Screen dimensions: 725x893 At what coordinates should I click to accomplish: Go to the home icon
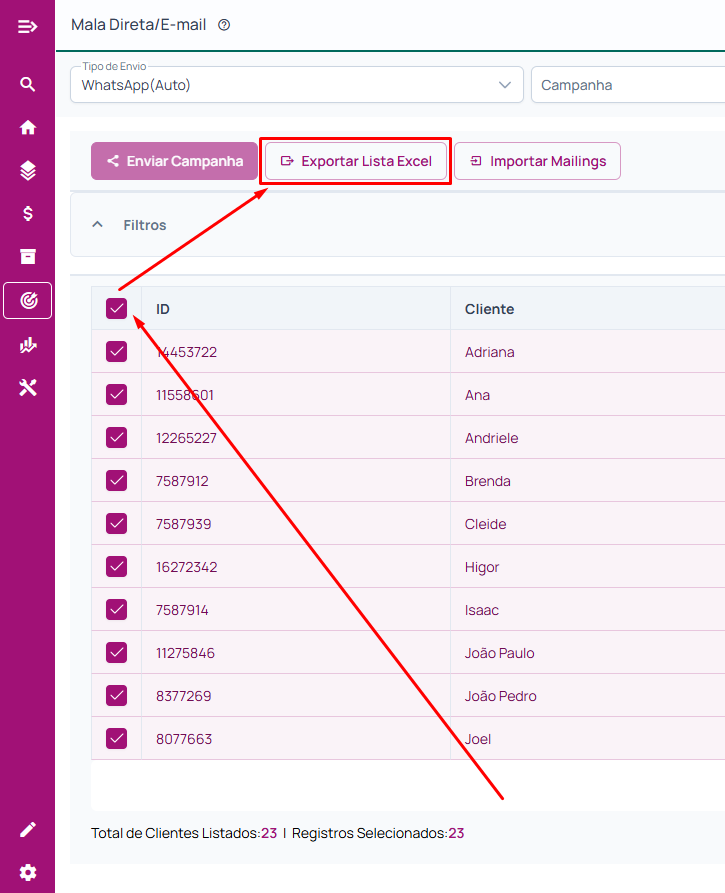27,128
